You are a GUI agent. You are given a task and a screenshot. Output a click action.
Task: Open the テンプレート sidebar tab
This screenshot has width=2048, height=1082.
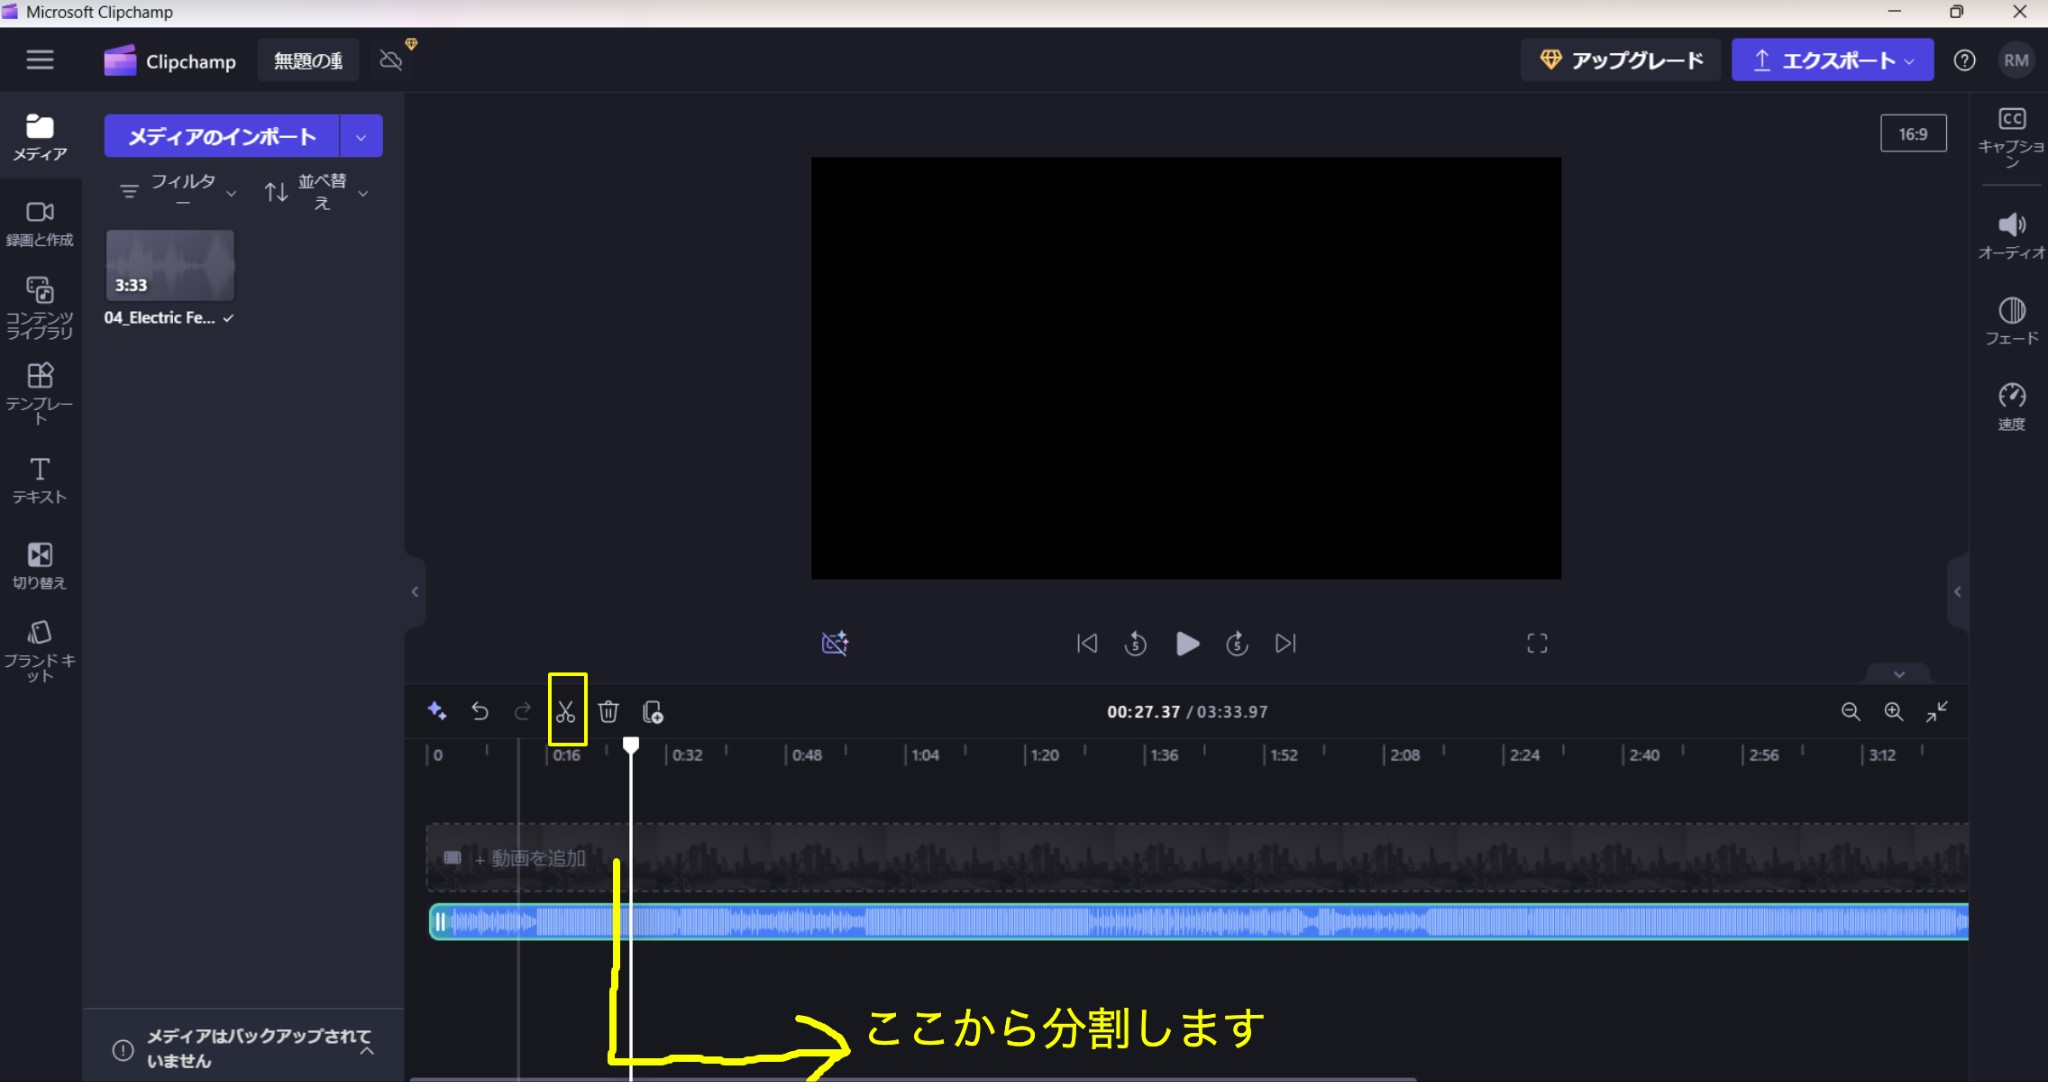click(40, 394)
